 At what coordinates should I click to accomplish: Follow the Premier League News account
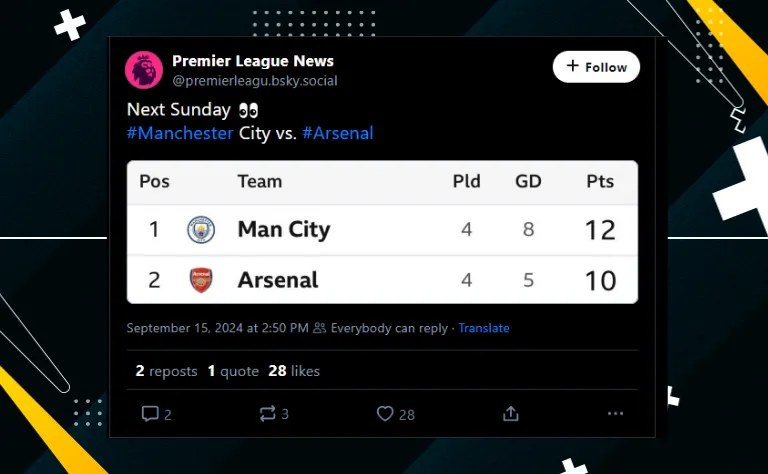[x=596, y=67]
